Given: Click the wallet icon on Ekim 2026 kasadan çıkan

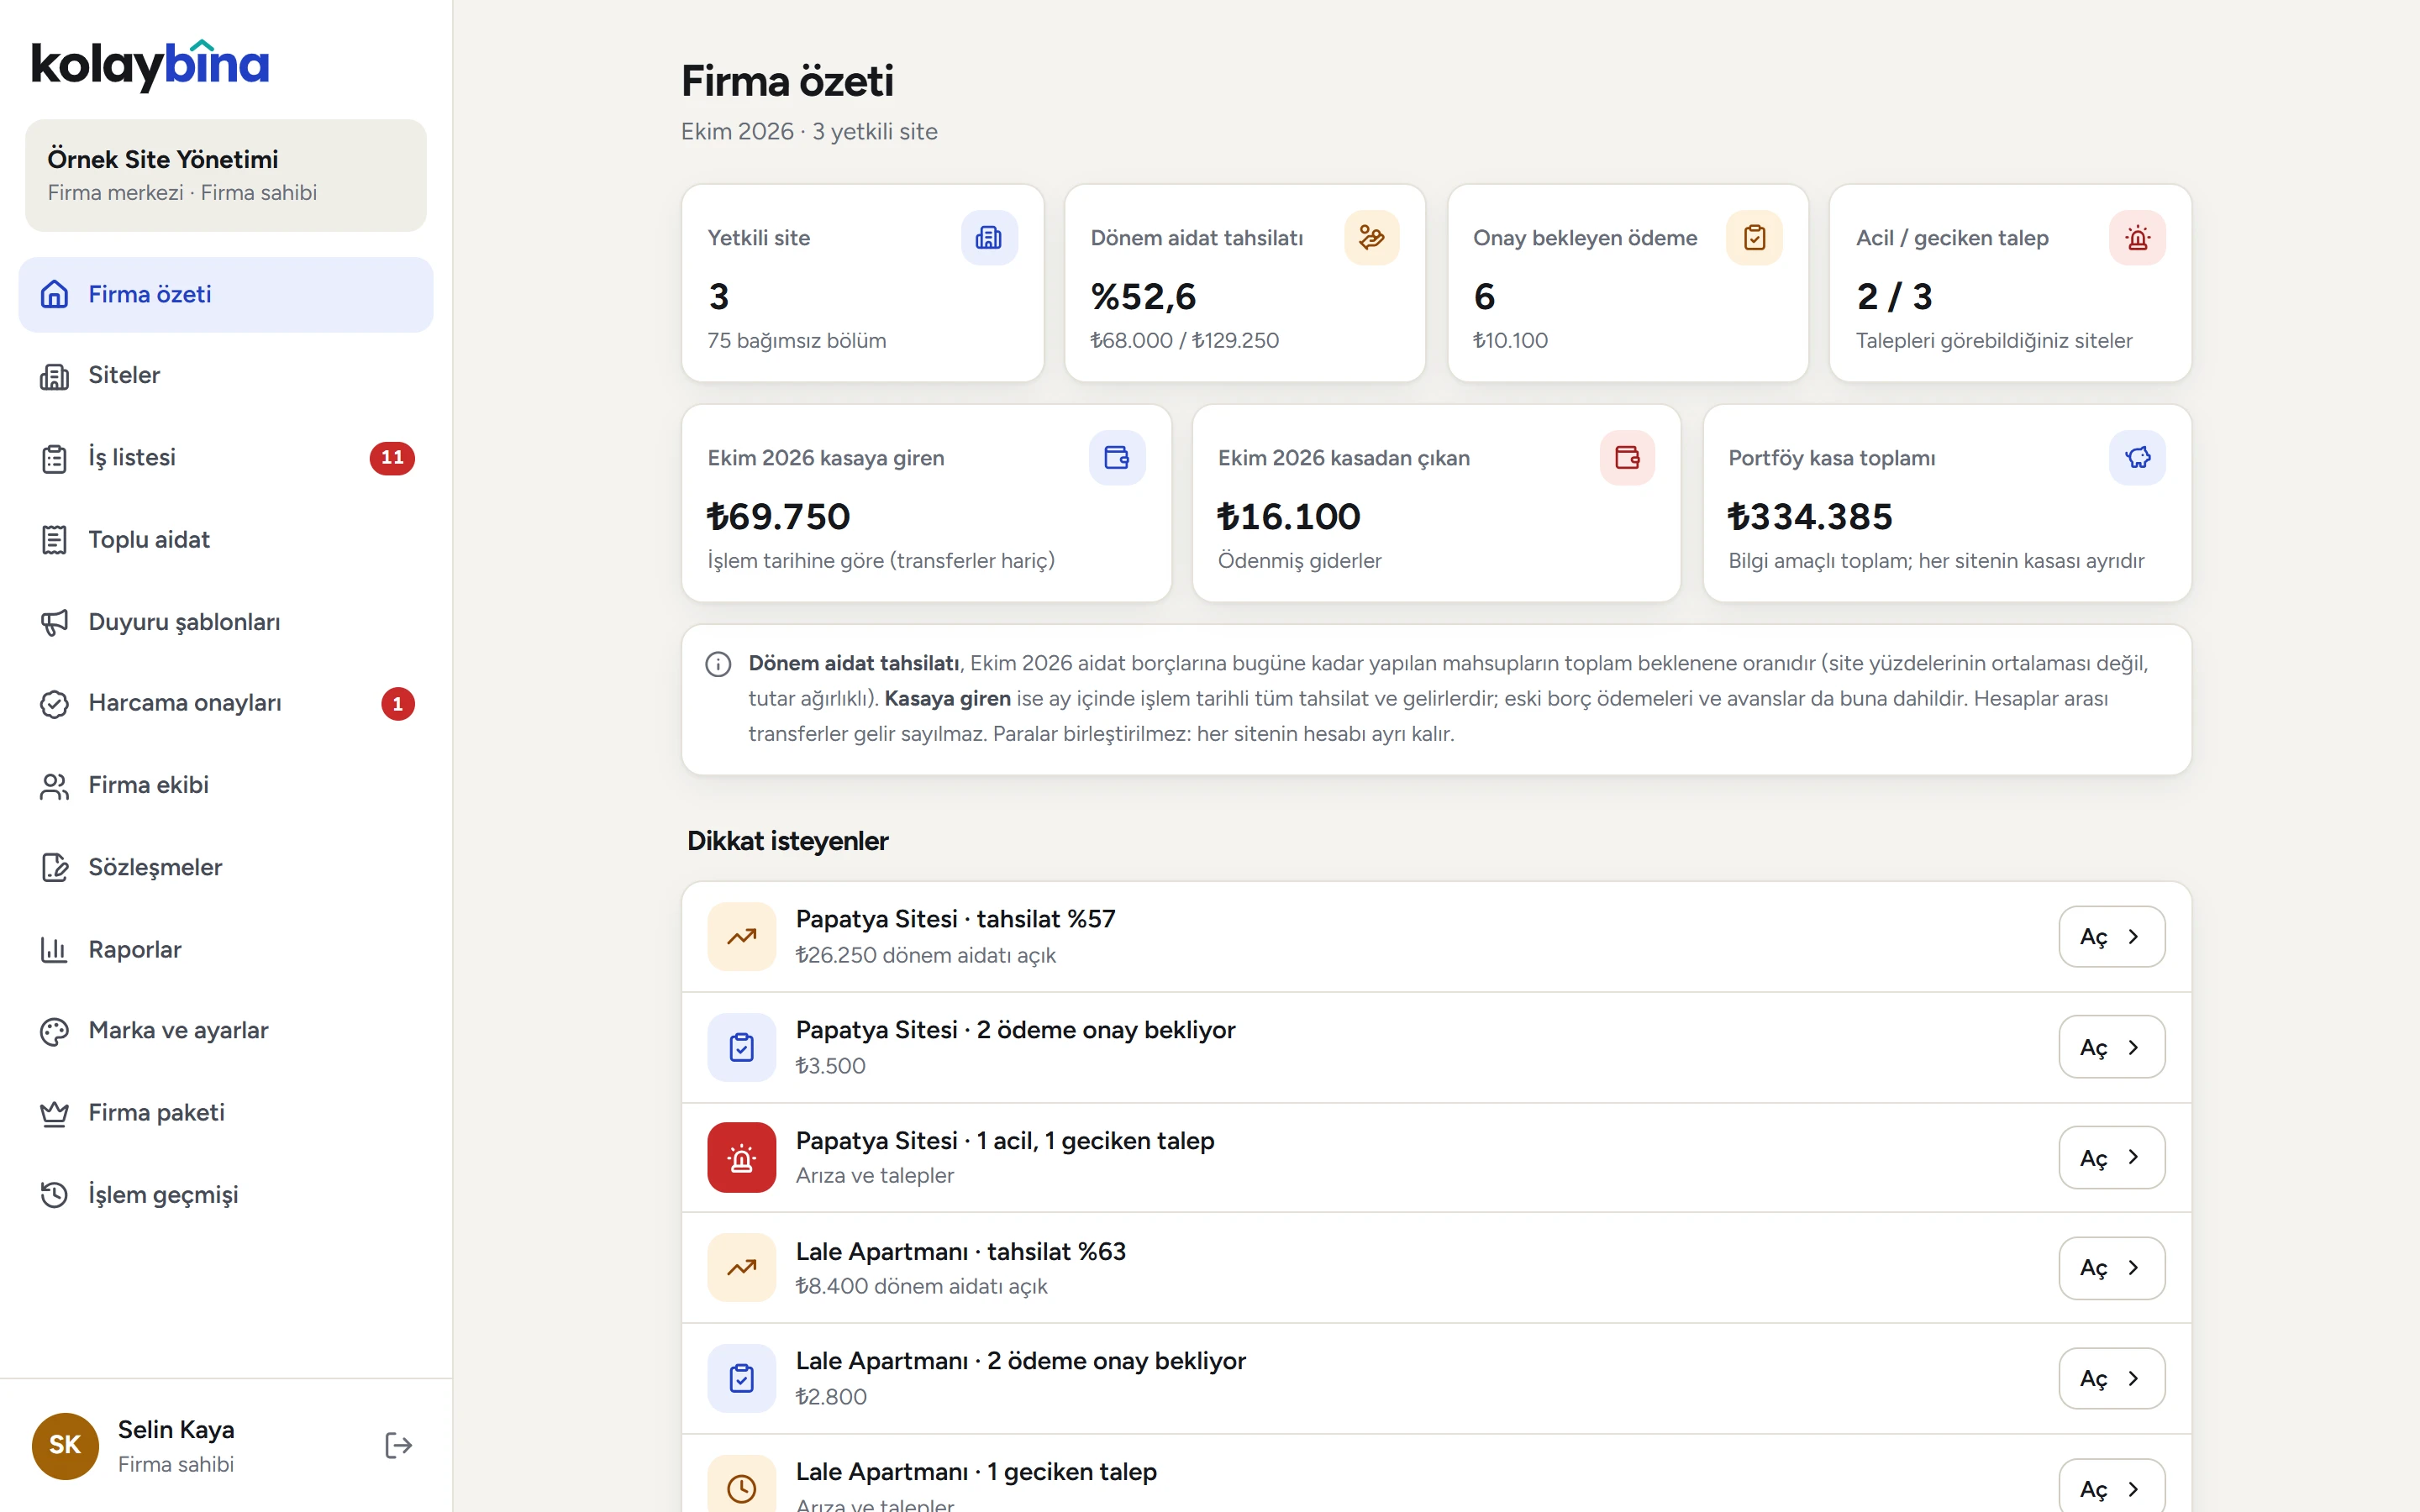Looking at the screenshot, I should (x=1627, y=457).
